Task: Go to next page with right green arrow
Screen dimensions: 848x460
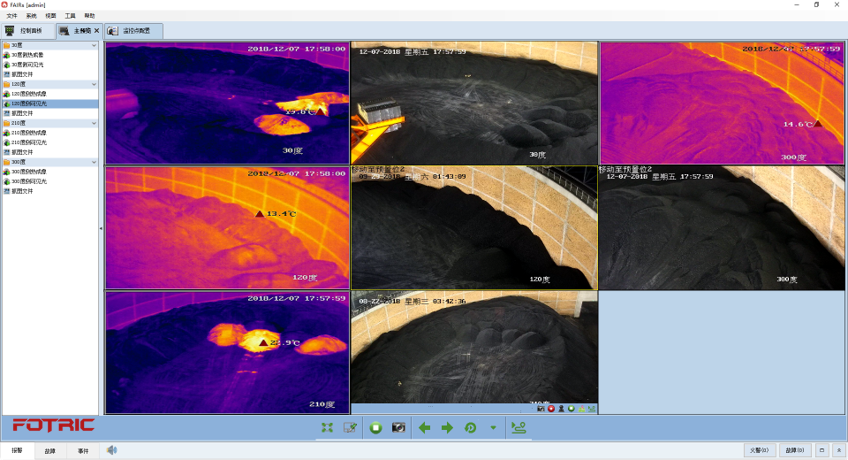Action: click(447, 428)
